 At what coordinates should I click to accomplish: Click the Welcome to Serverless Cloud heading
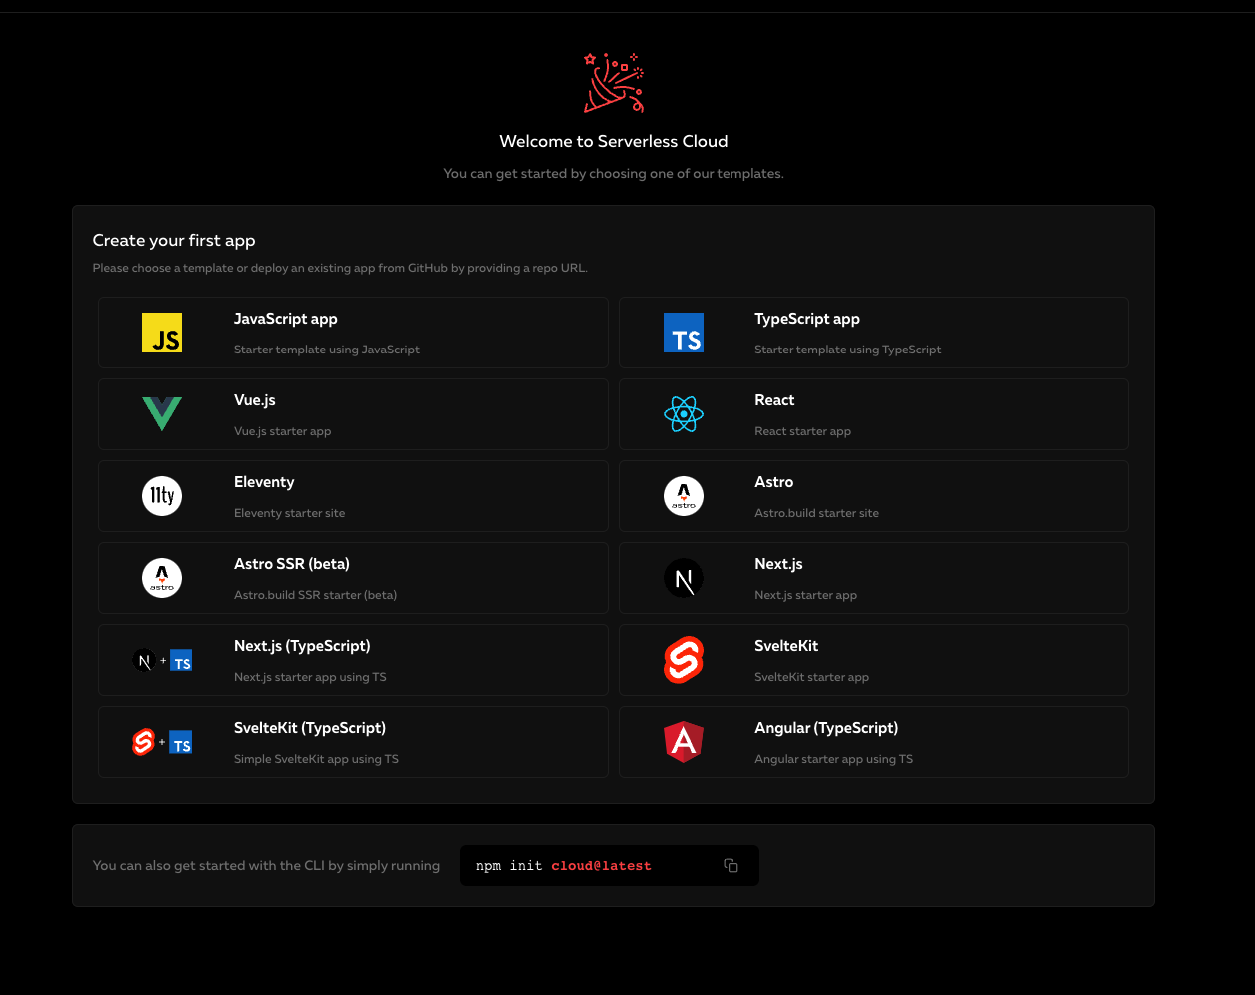(613, 141)
